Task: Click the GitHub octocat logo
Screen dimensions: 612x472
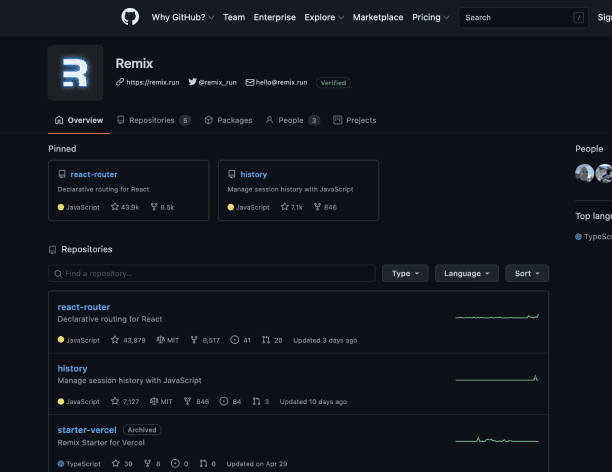Action: 130,17
